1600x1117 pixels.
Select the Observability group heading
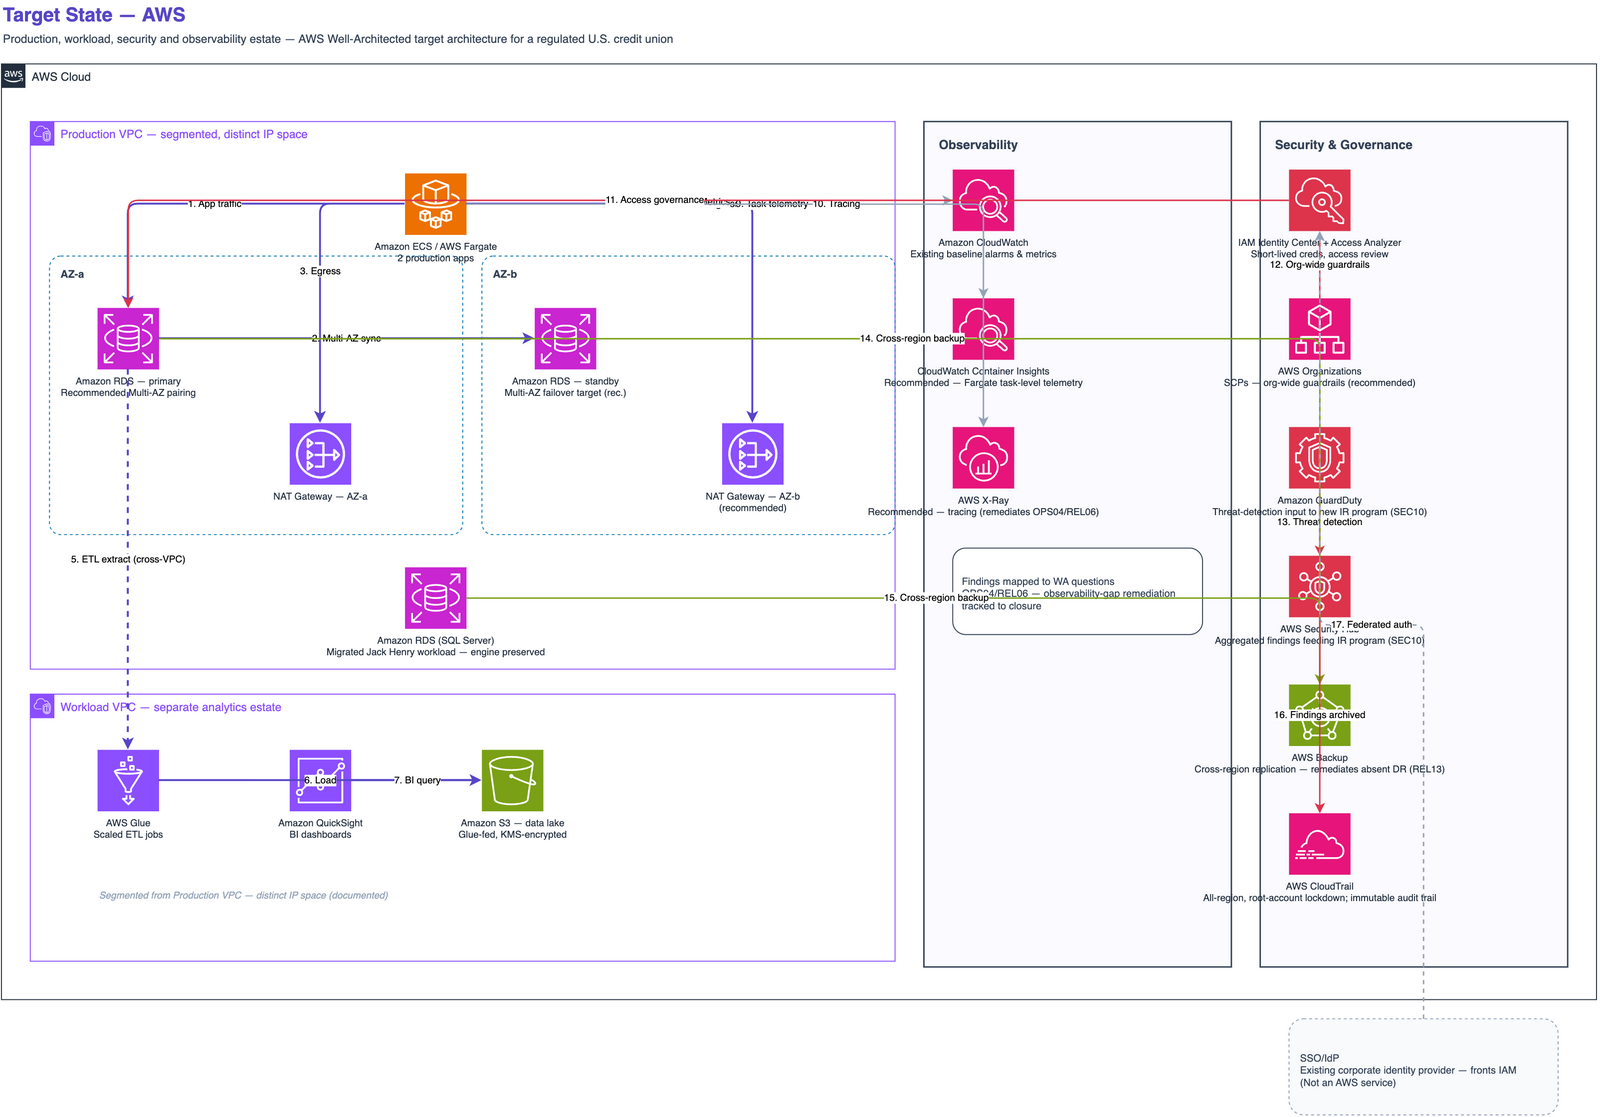point(978,145)
